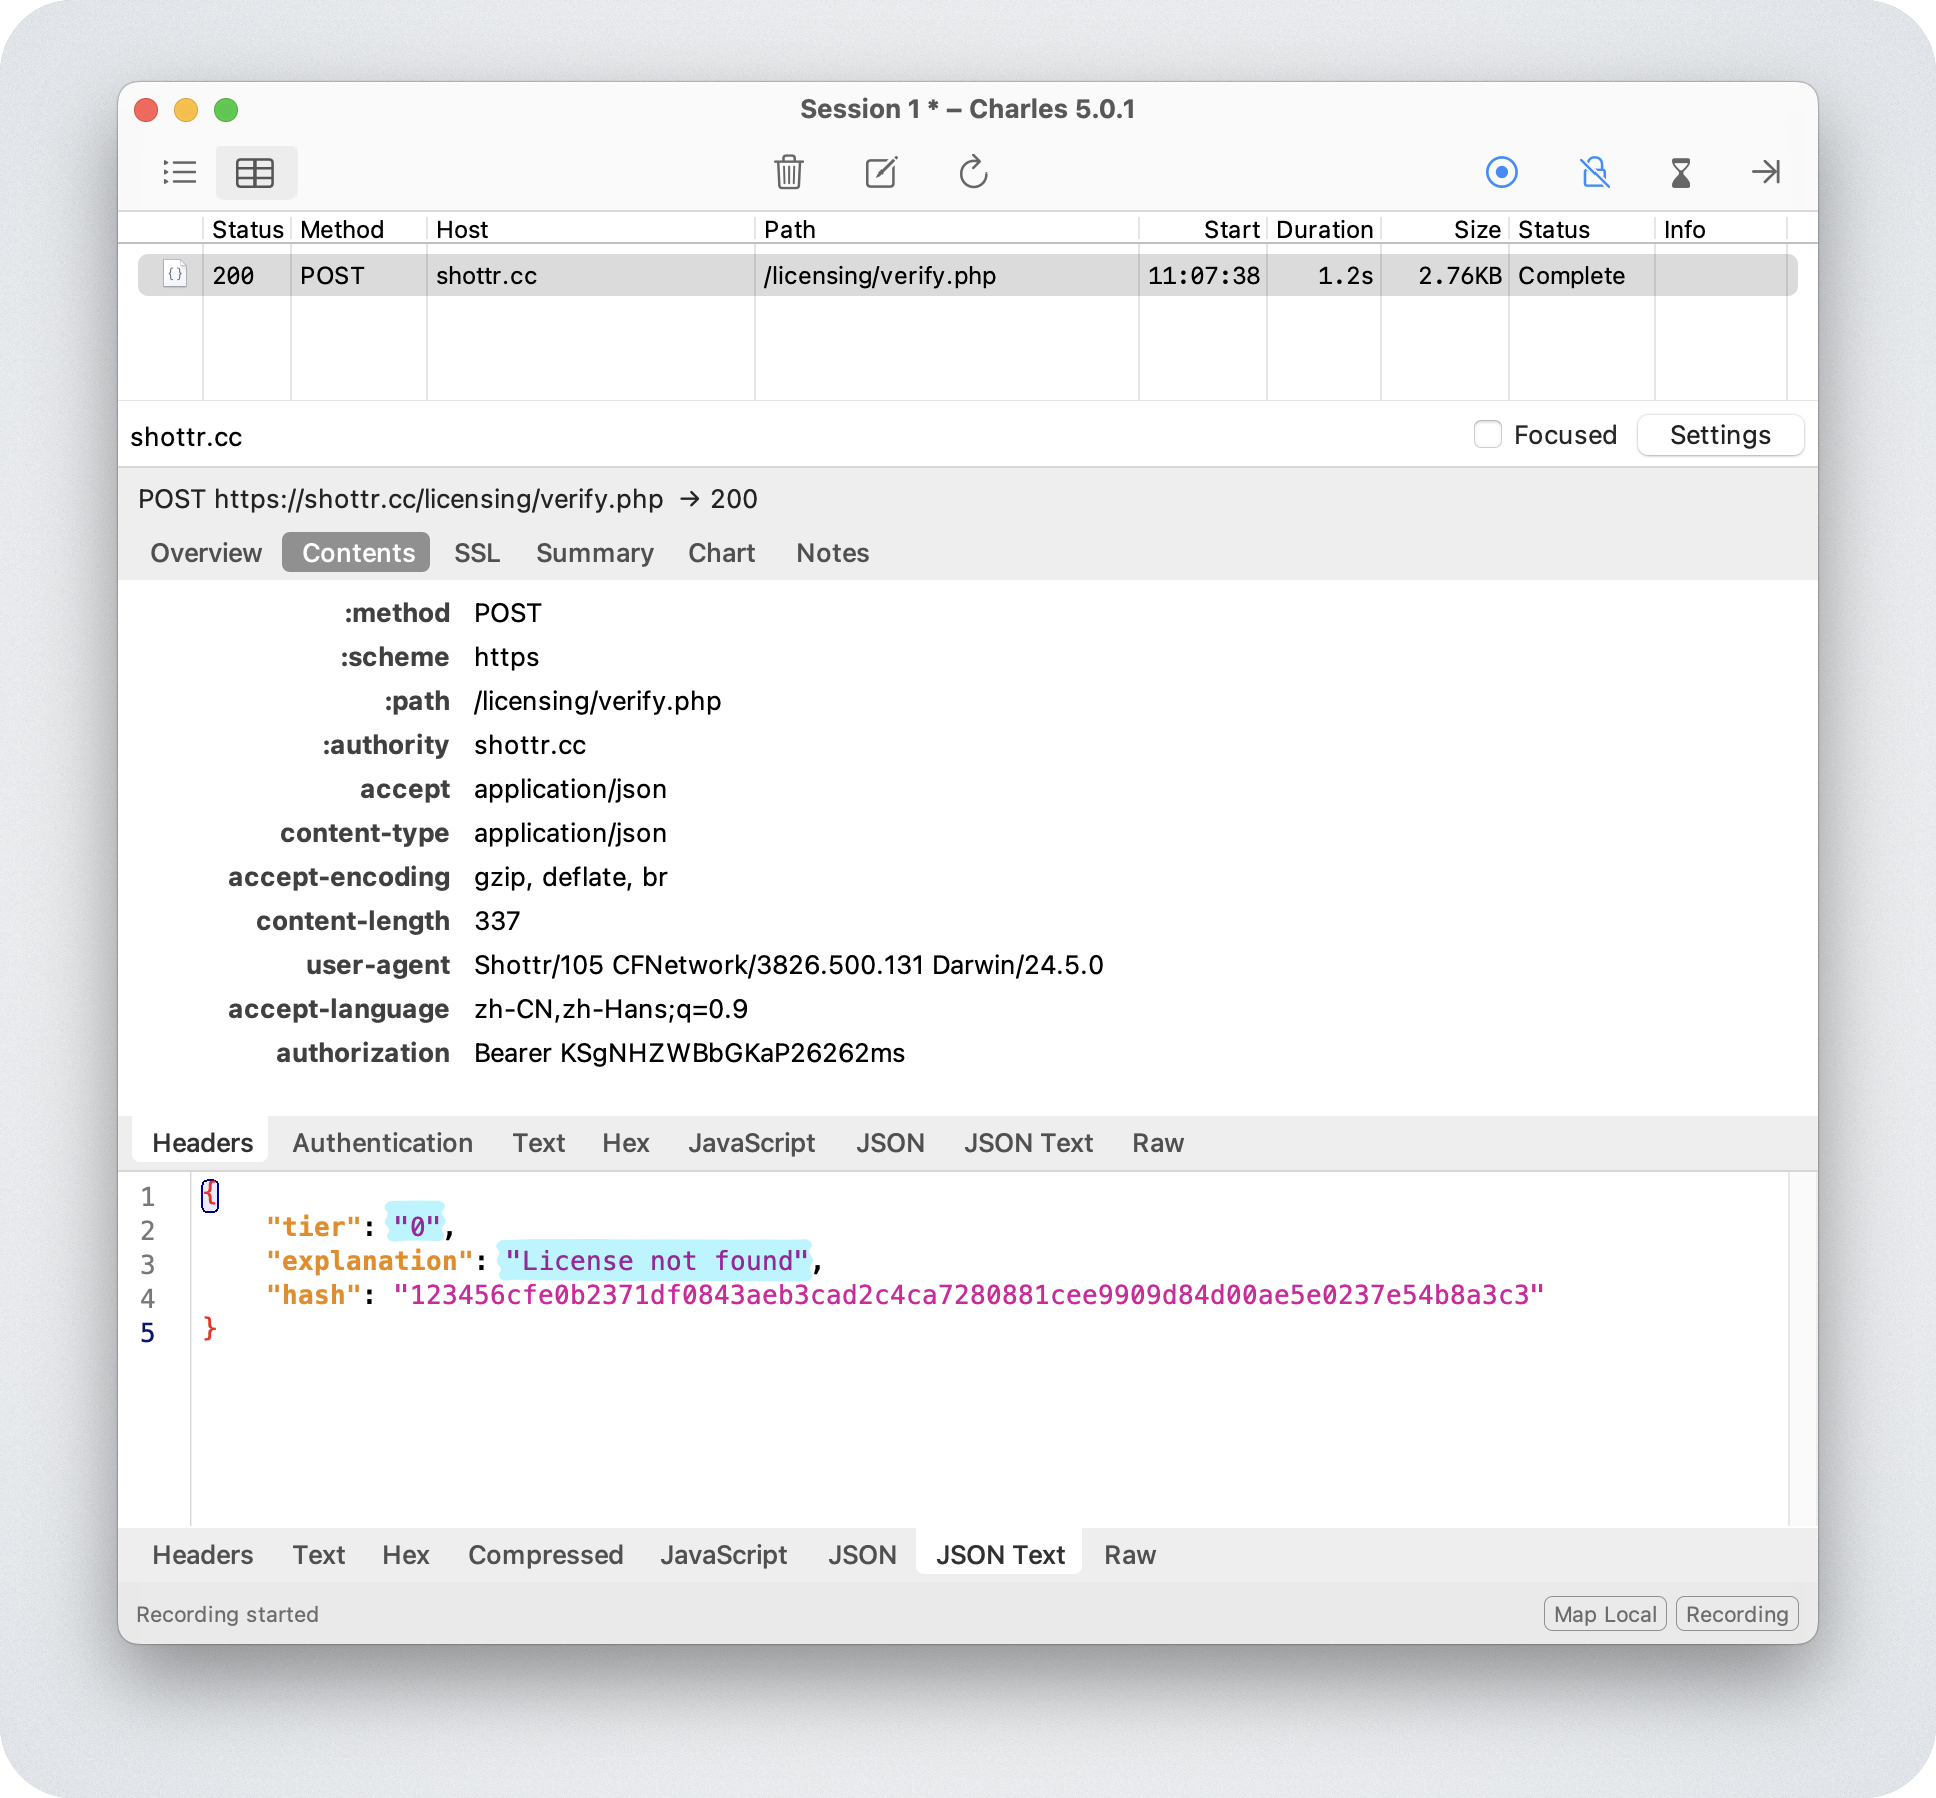
Task: Click the green zoom window button
Action: coord(226,109)
